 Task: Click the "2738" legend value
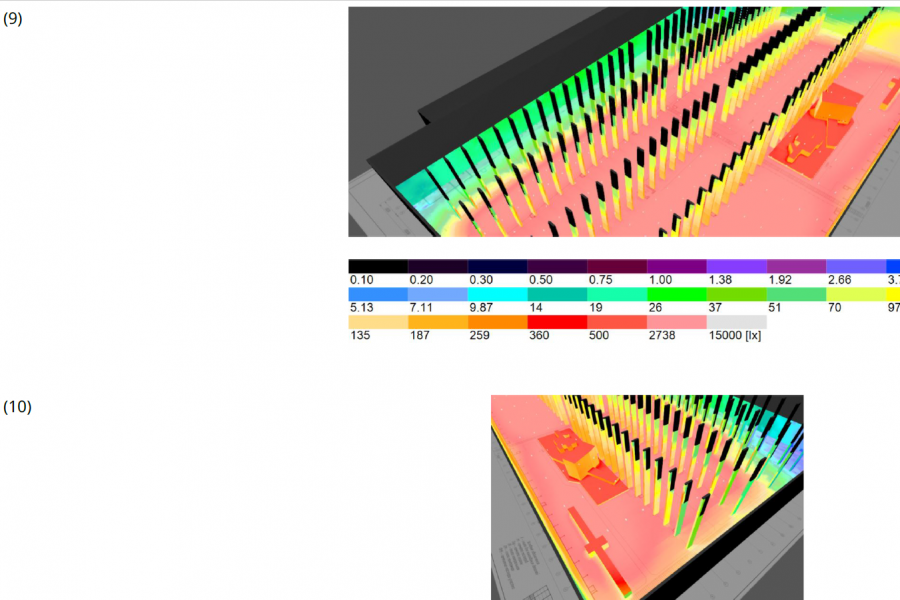tap(662, 335)
